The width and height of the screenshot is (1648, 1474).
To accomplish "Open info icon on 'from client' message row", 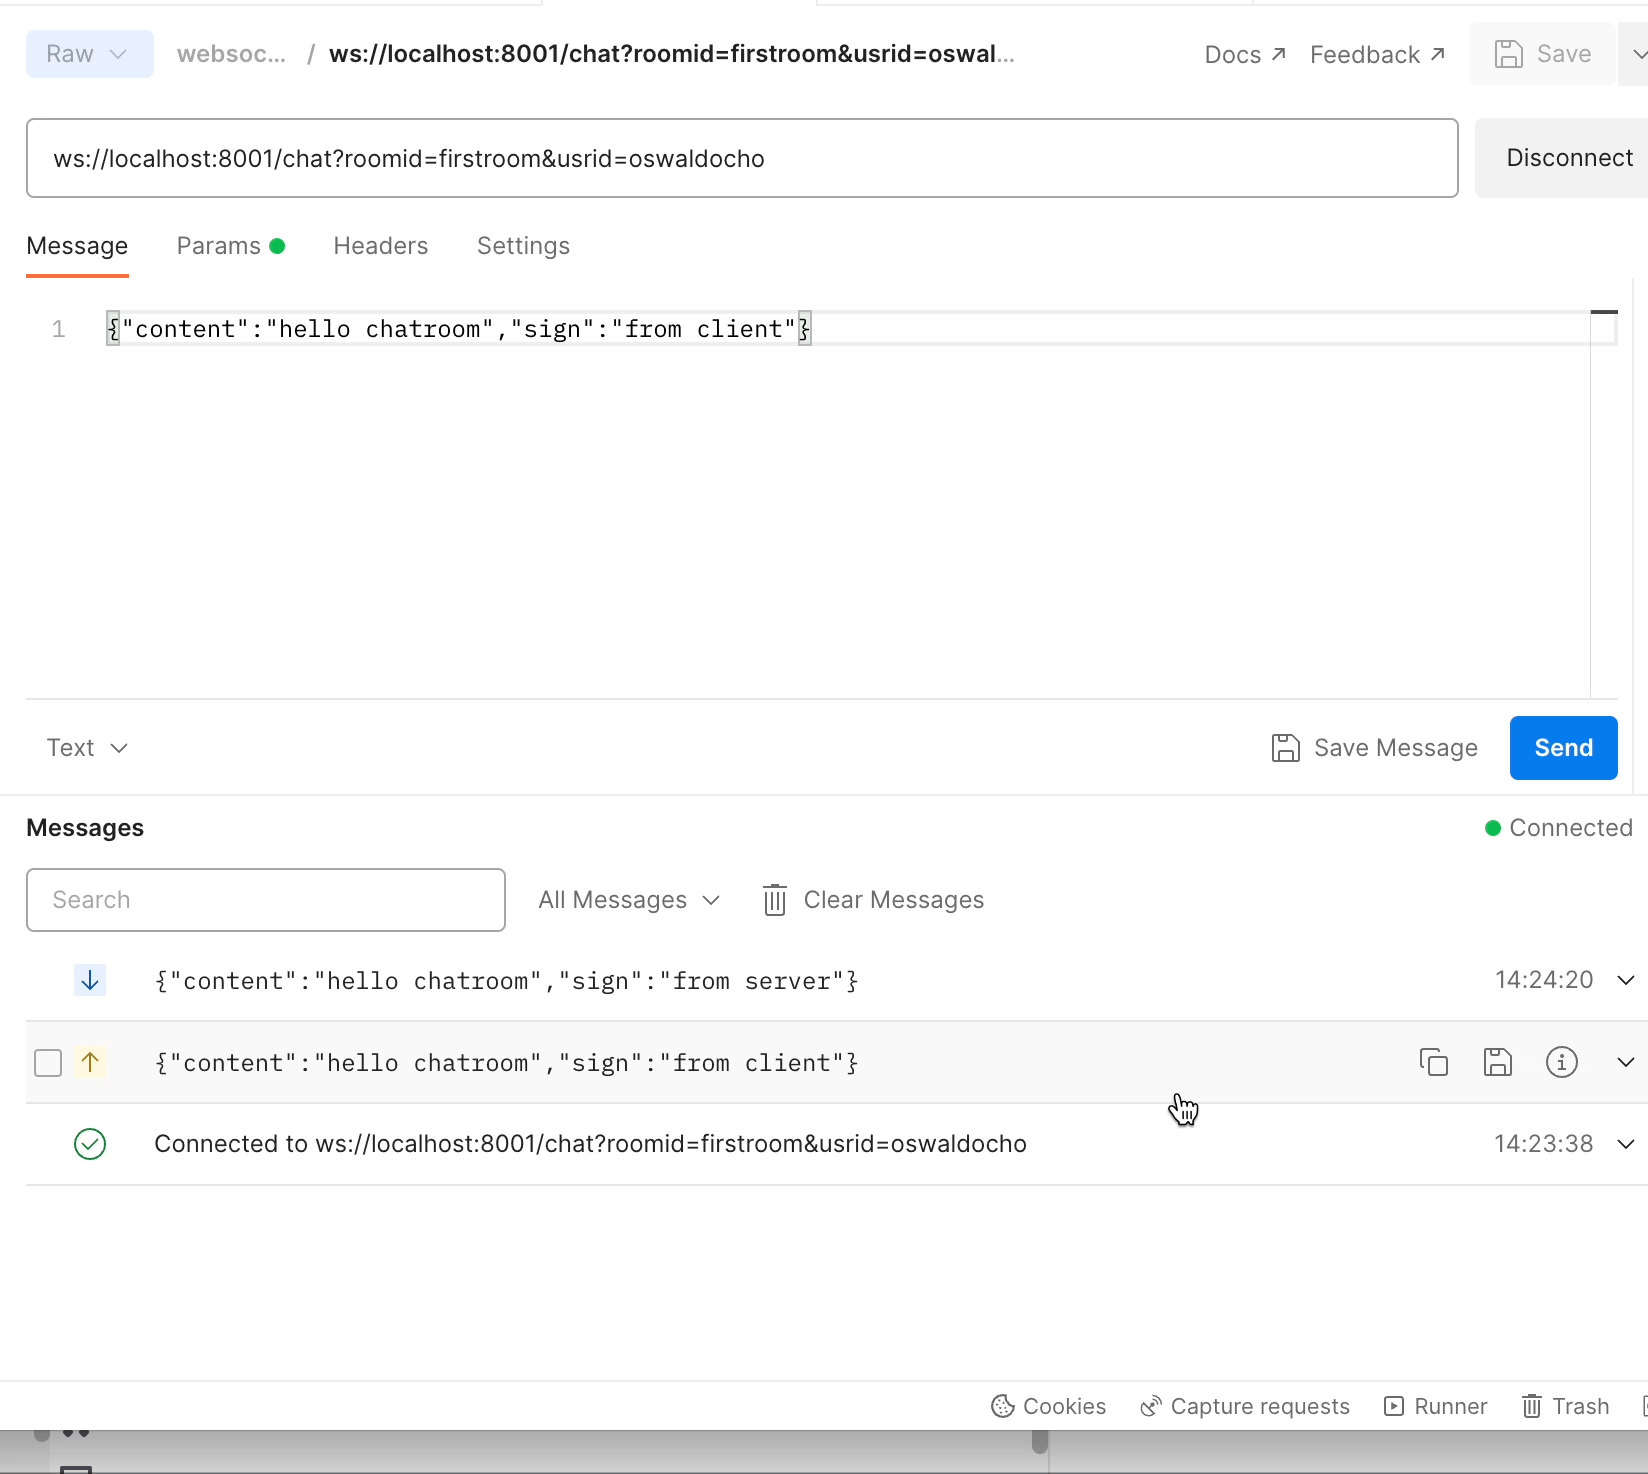I will click(1562, 1062).
